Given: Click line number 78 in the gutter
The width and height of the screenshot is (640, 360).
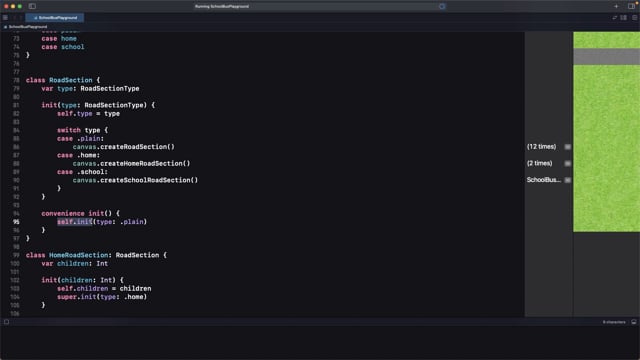Looking at the screenshot, I should [16, 80].
